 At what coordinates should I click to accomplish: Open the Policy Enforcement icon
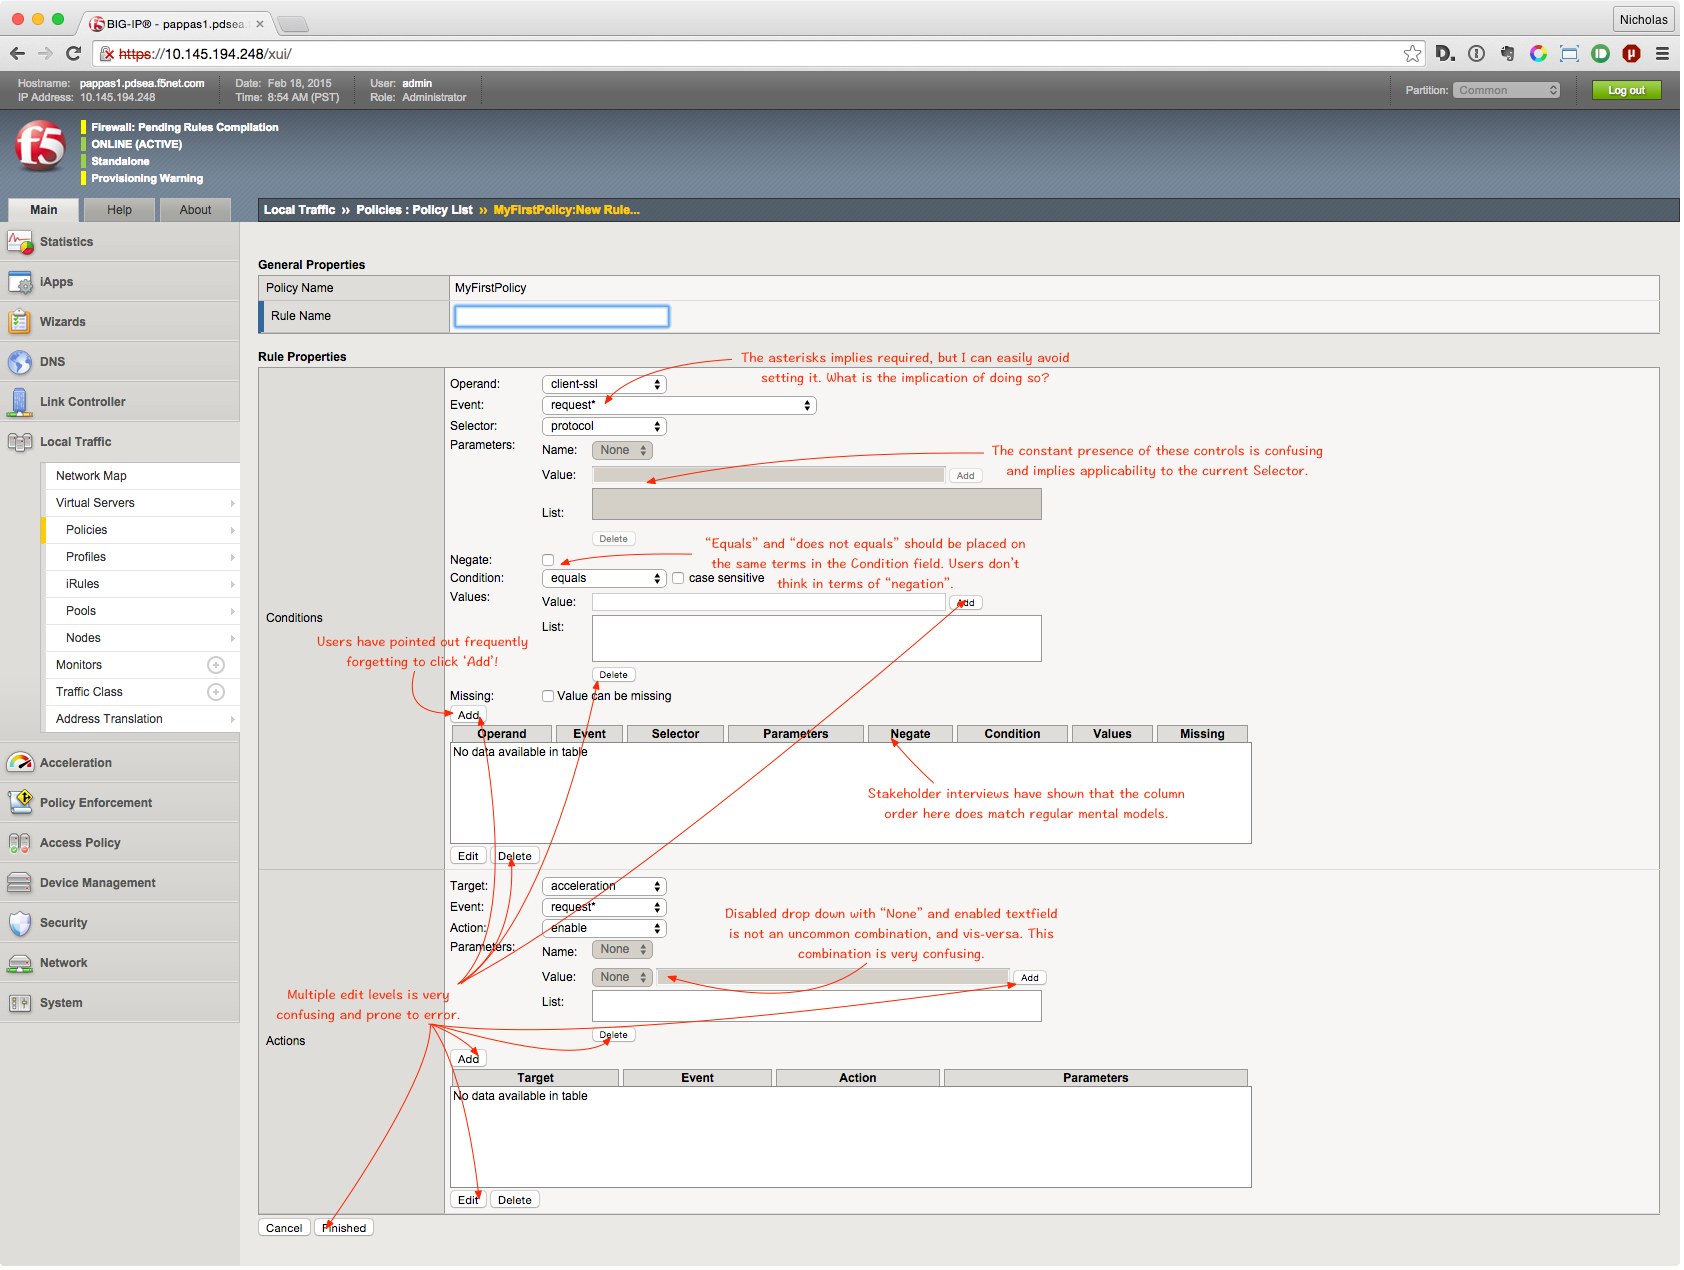point(20,803)
